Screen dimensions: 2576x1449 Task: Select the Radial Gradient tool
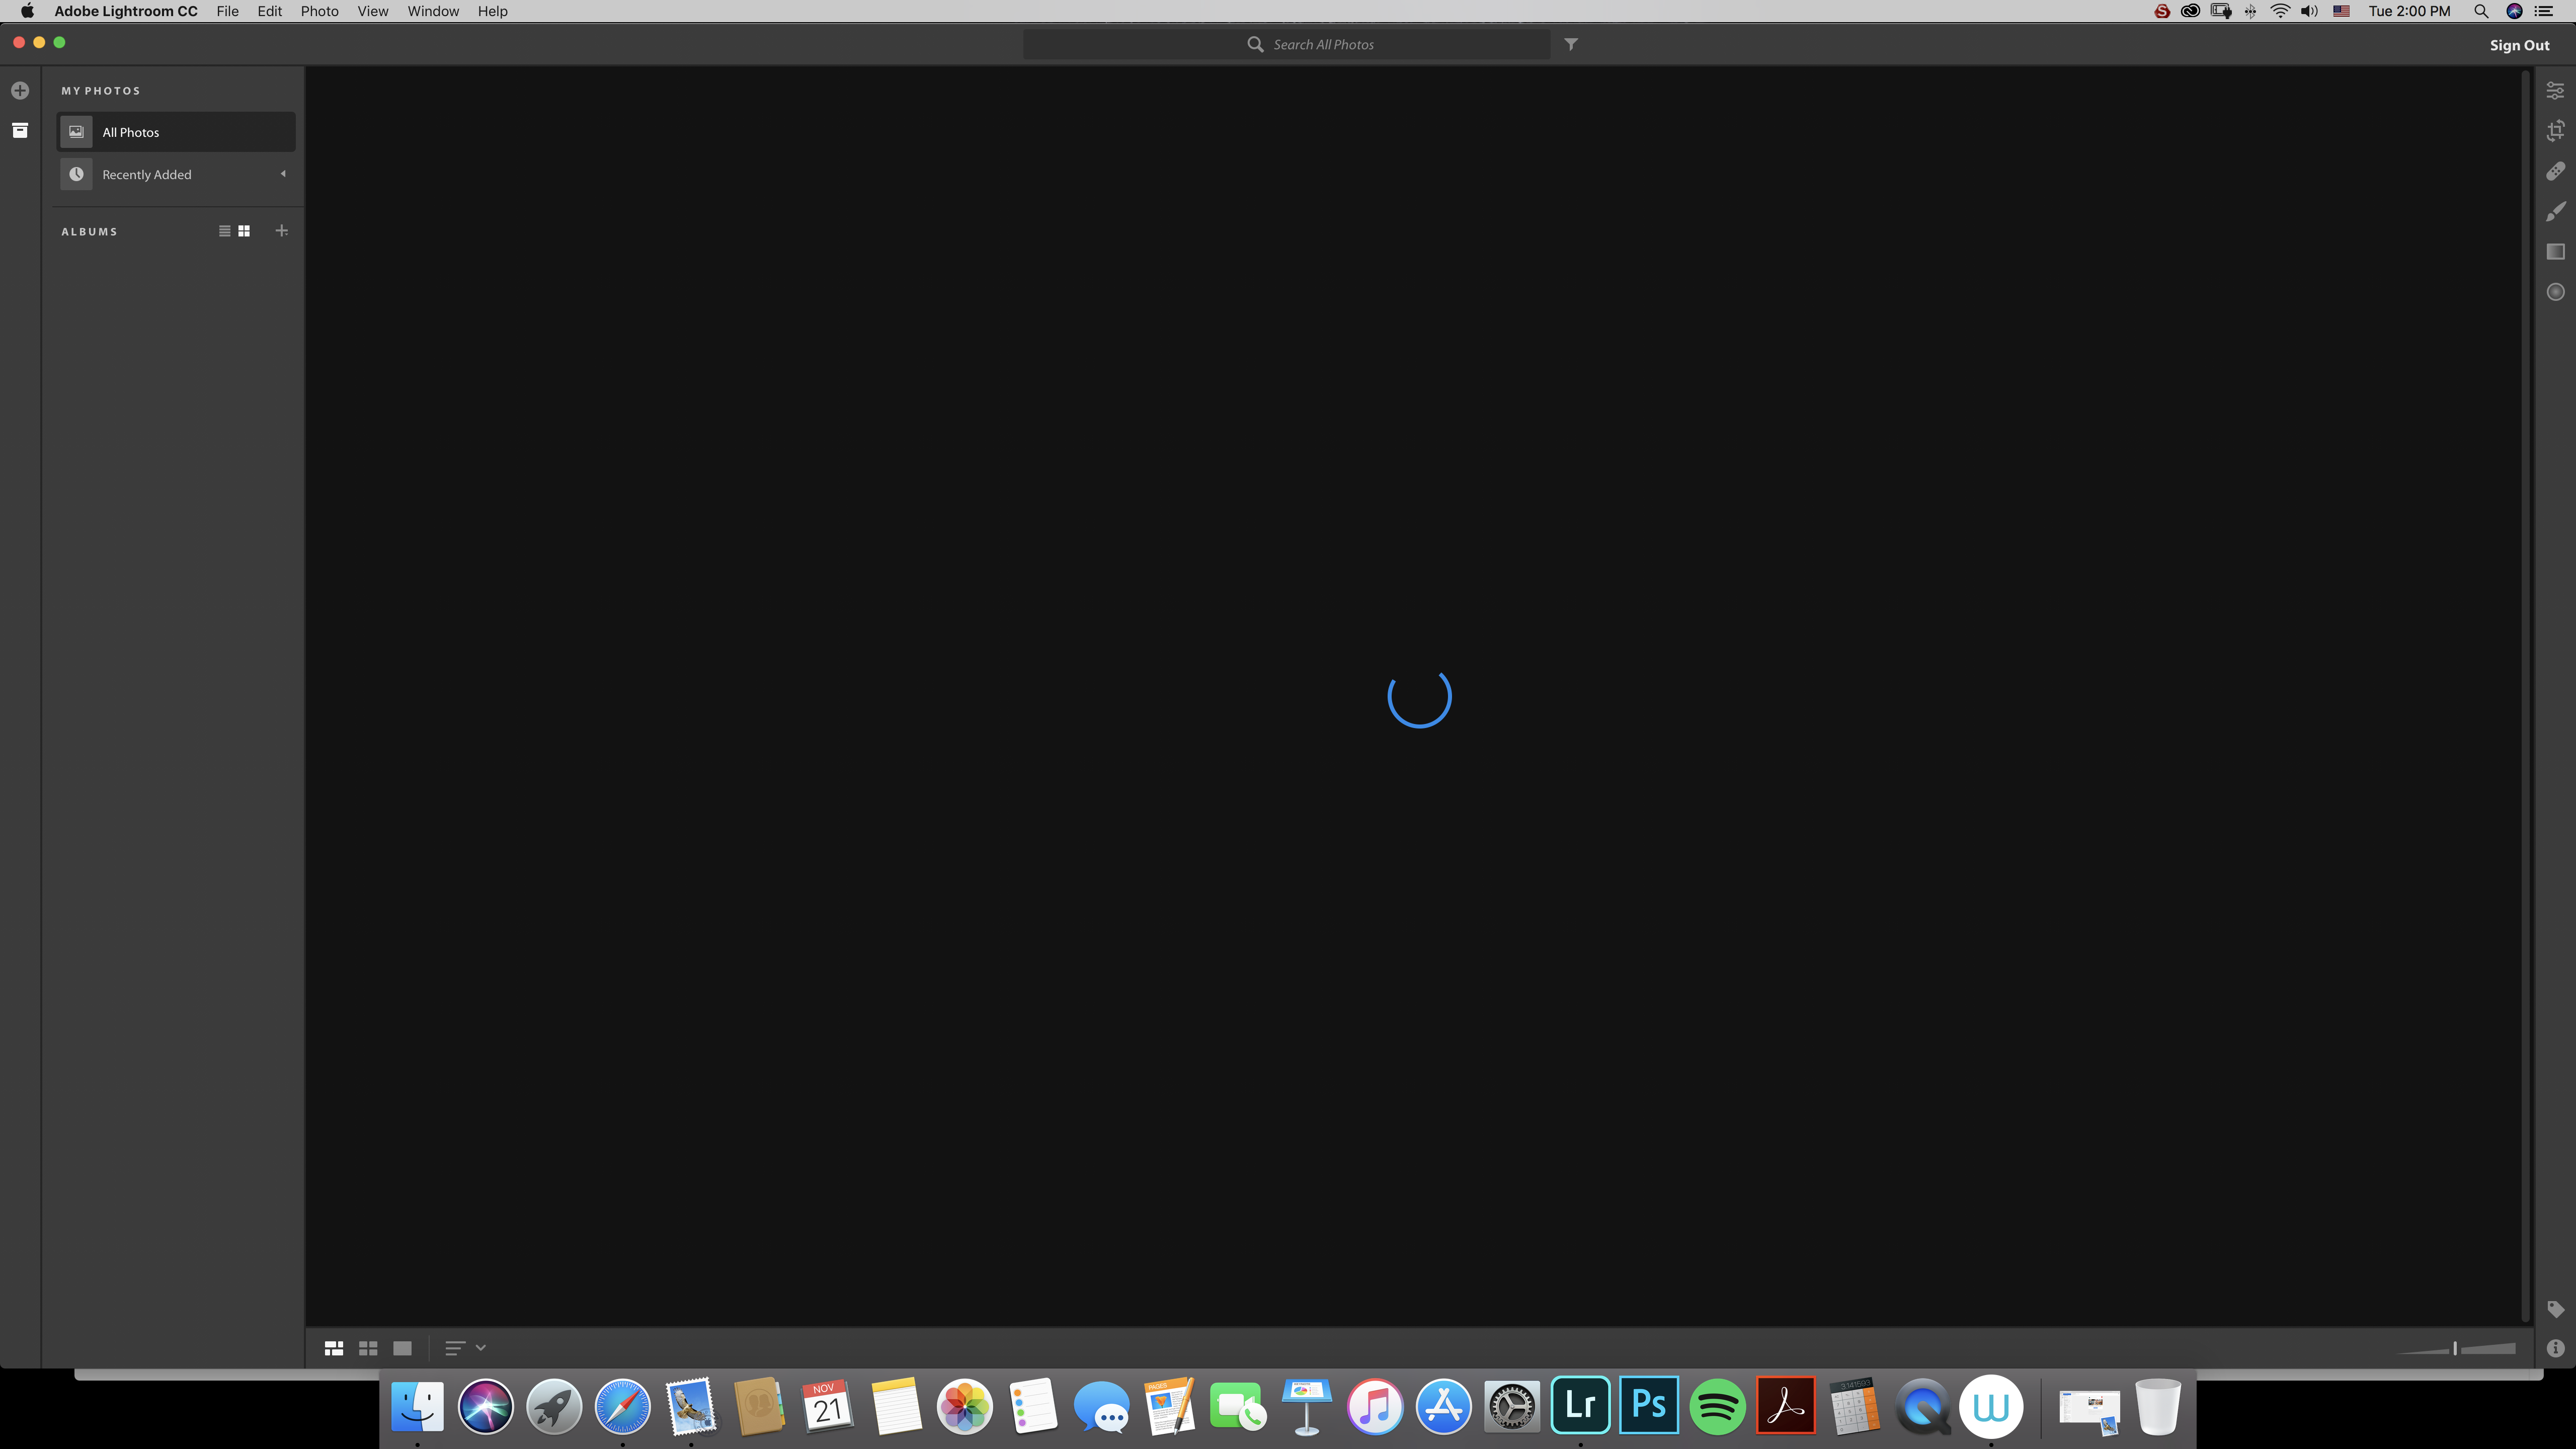point(2555,292)
